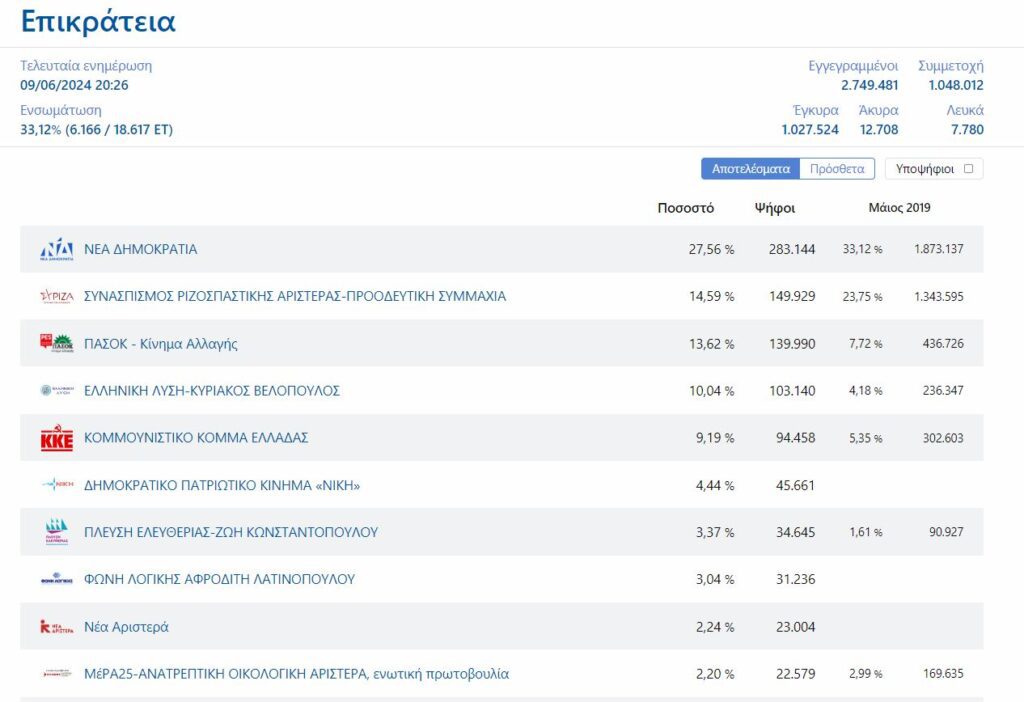This screenshot has height=702, width=1024.
Task: Open the ΜέΡΑ25-ΑΝΑΤΡΕΠΤΙΚΗ ΟΙΚΟΛΟΓΙΚΗ ΑΡΙΣΤΕΡΑ link
Action: coord(296,674)
